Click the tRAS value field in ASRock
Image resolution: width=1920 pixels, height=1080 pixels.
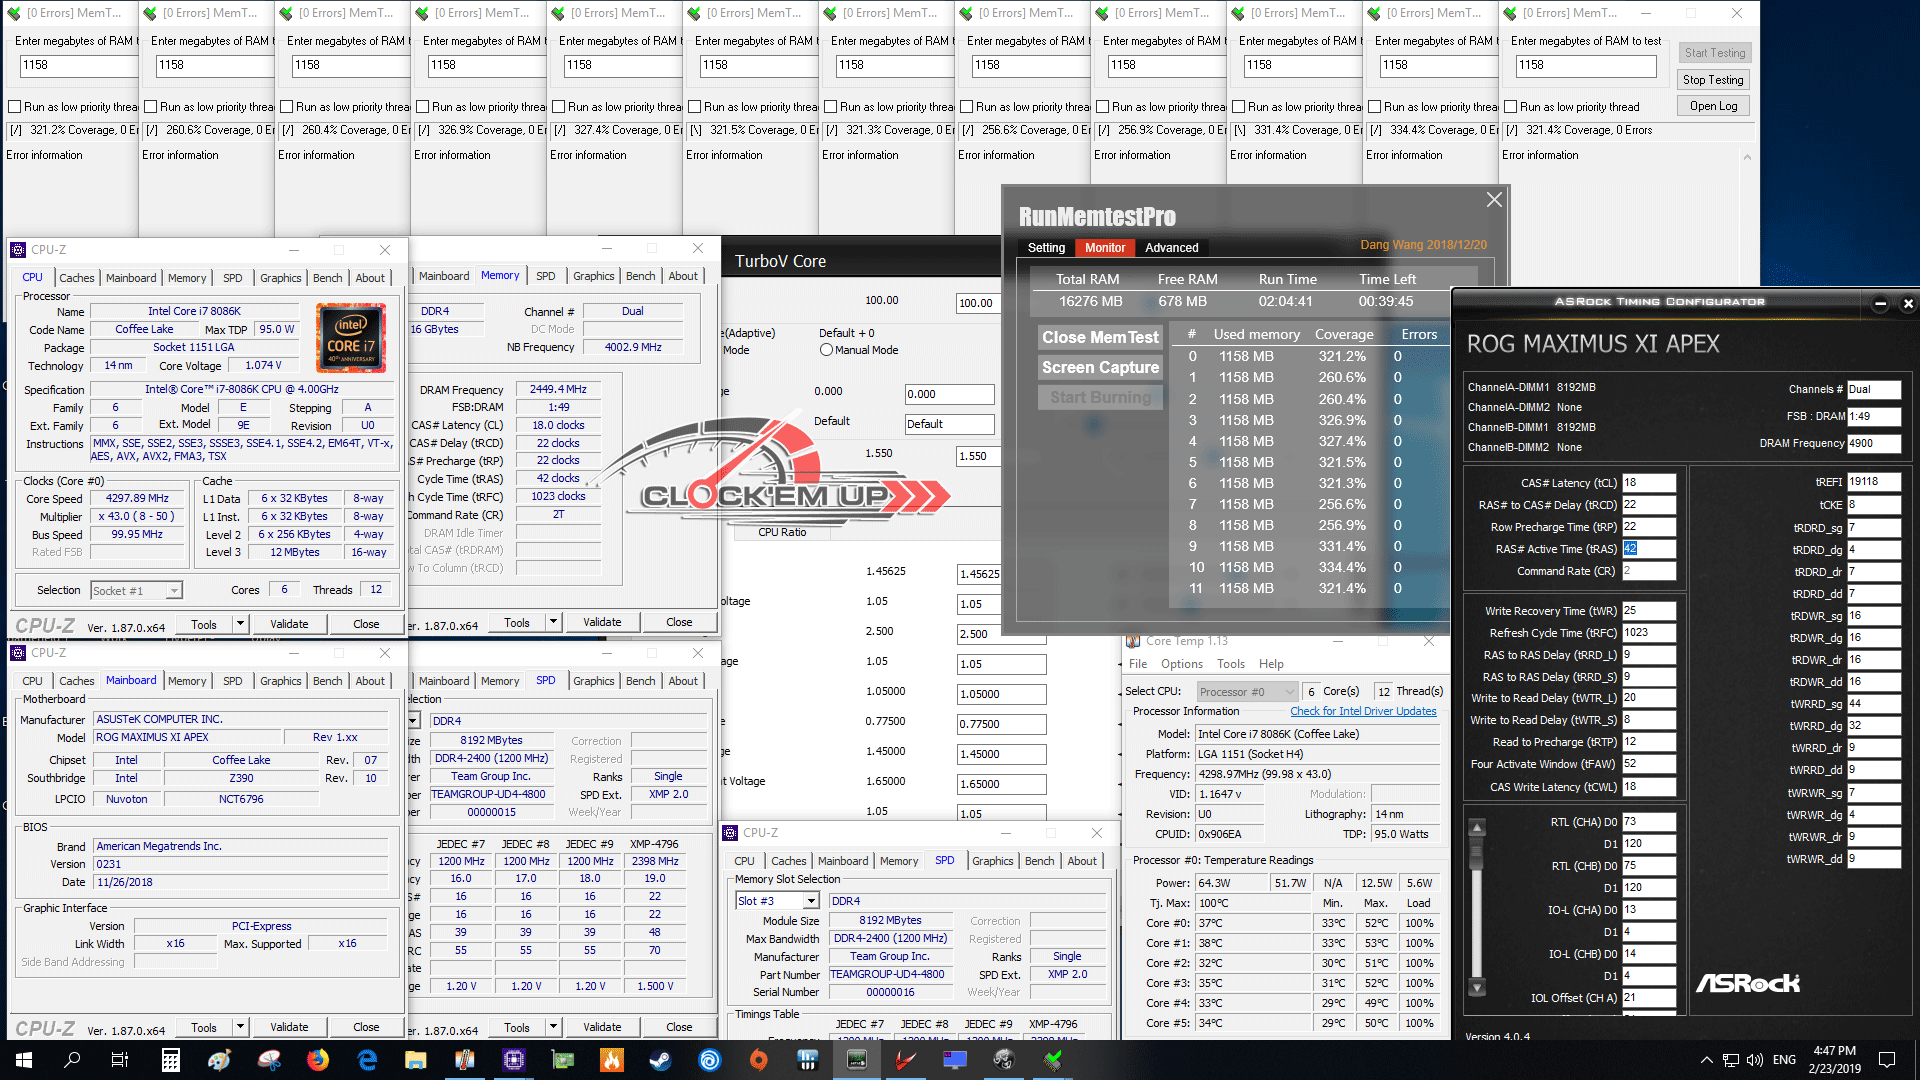(x=1647, y=549)
